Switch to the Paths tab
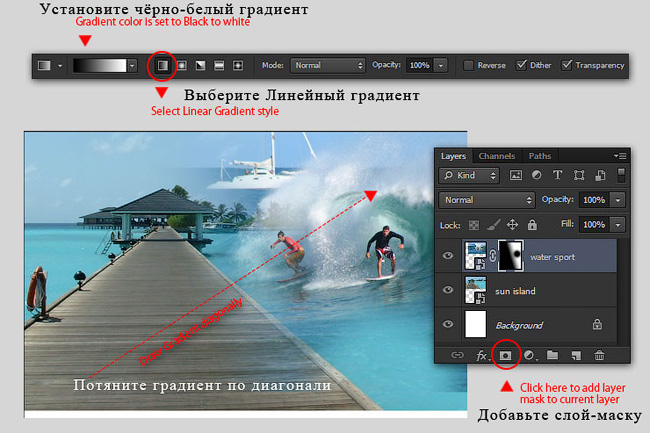 [x=540, y=156]
